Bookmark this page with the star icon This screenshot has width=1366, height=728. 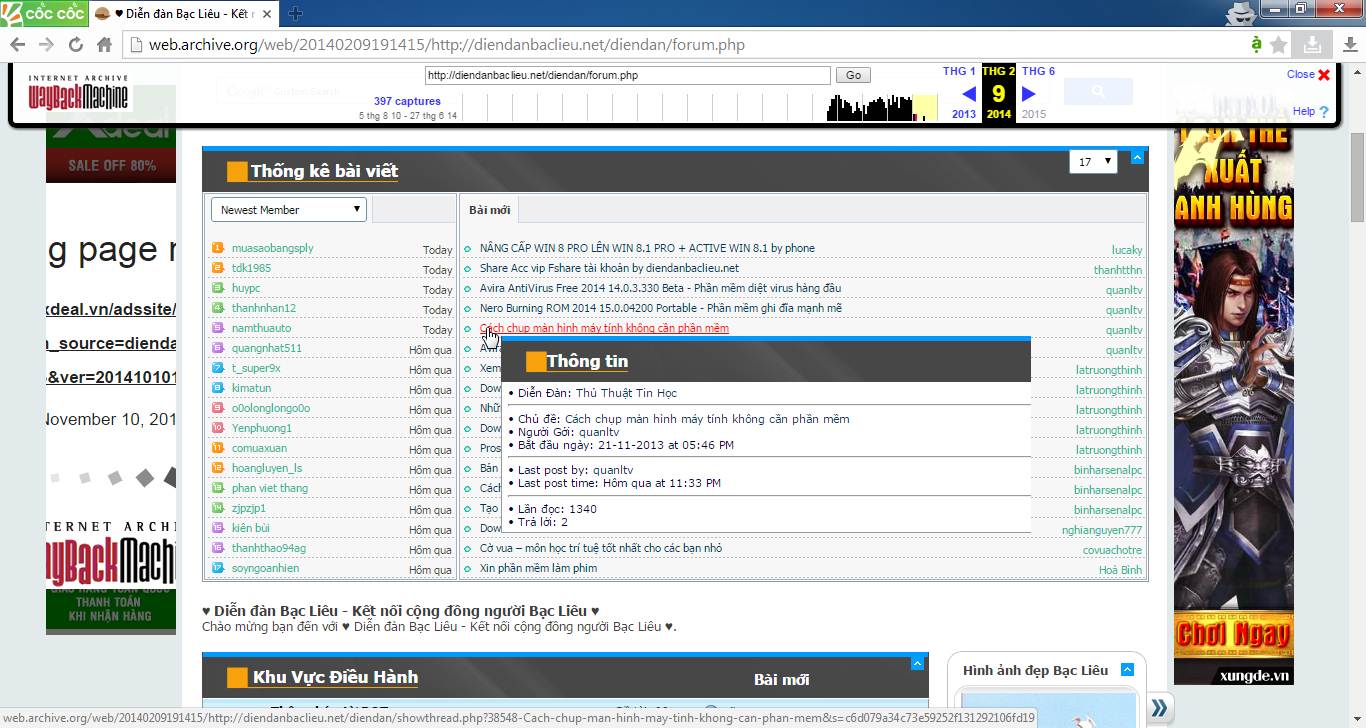tap(1279, 44)
